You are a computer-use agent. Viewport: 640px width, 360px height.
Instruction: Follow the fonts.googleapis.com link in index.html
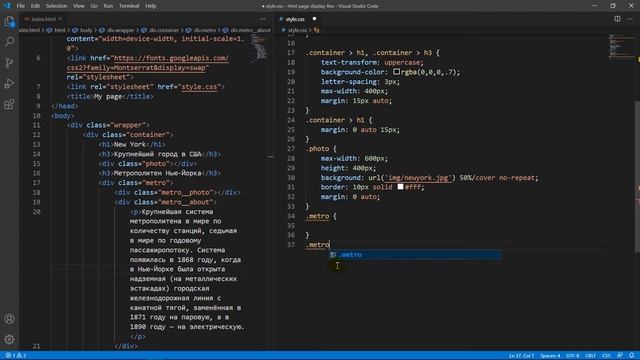pyautogui.click(x=148, y=63)
